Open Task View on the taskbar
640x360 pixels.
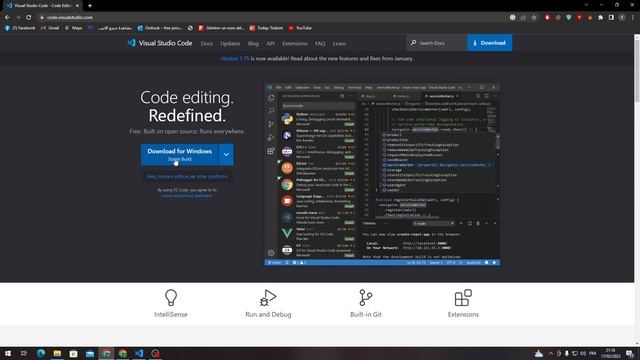(x=24, y=353)
